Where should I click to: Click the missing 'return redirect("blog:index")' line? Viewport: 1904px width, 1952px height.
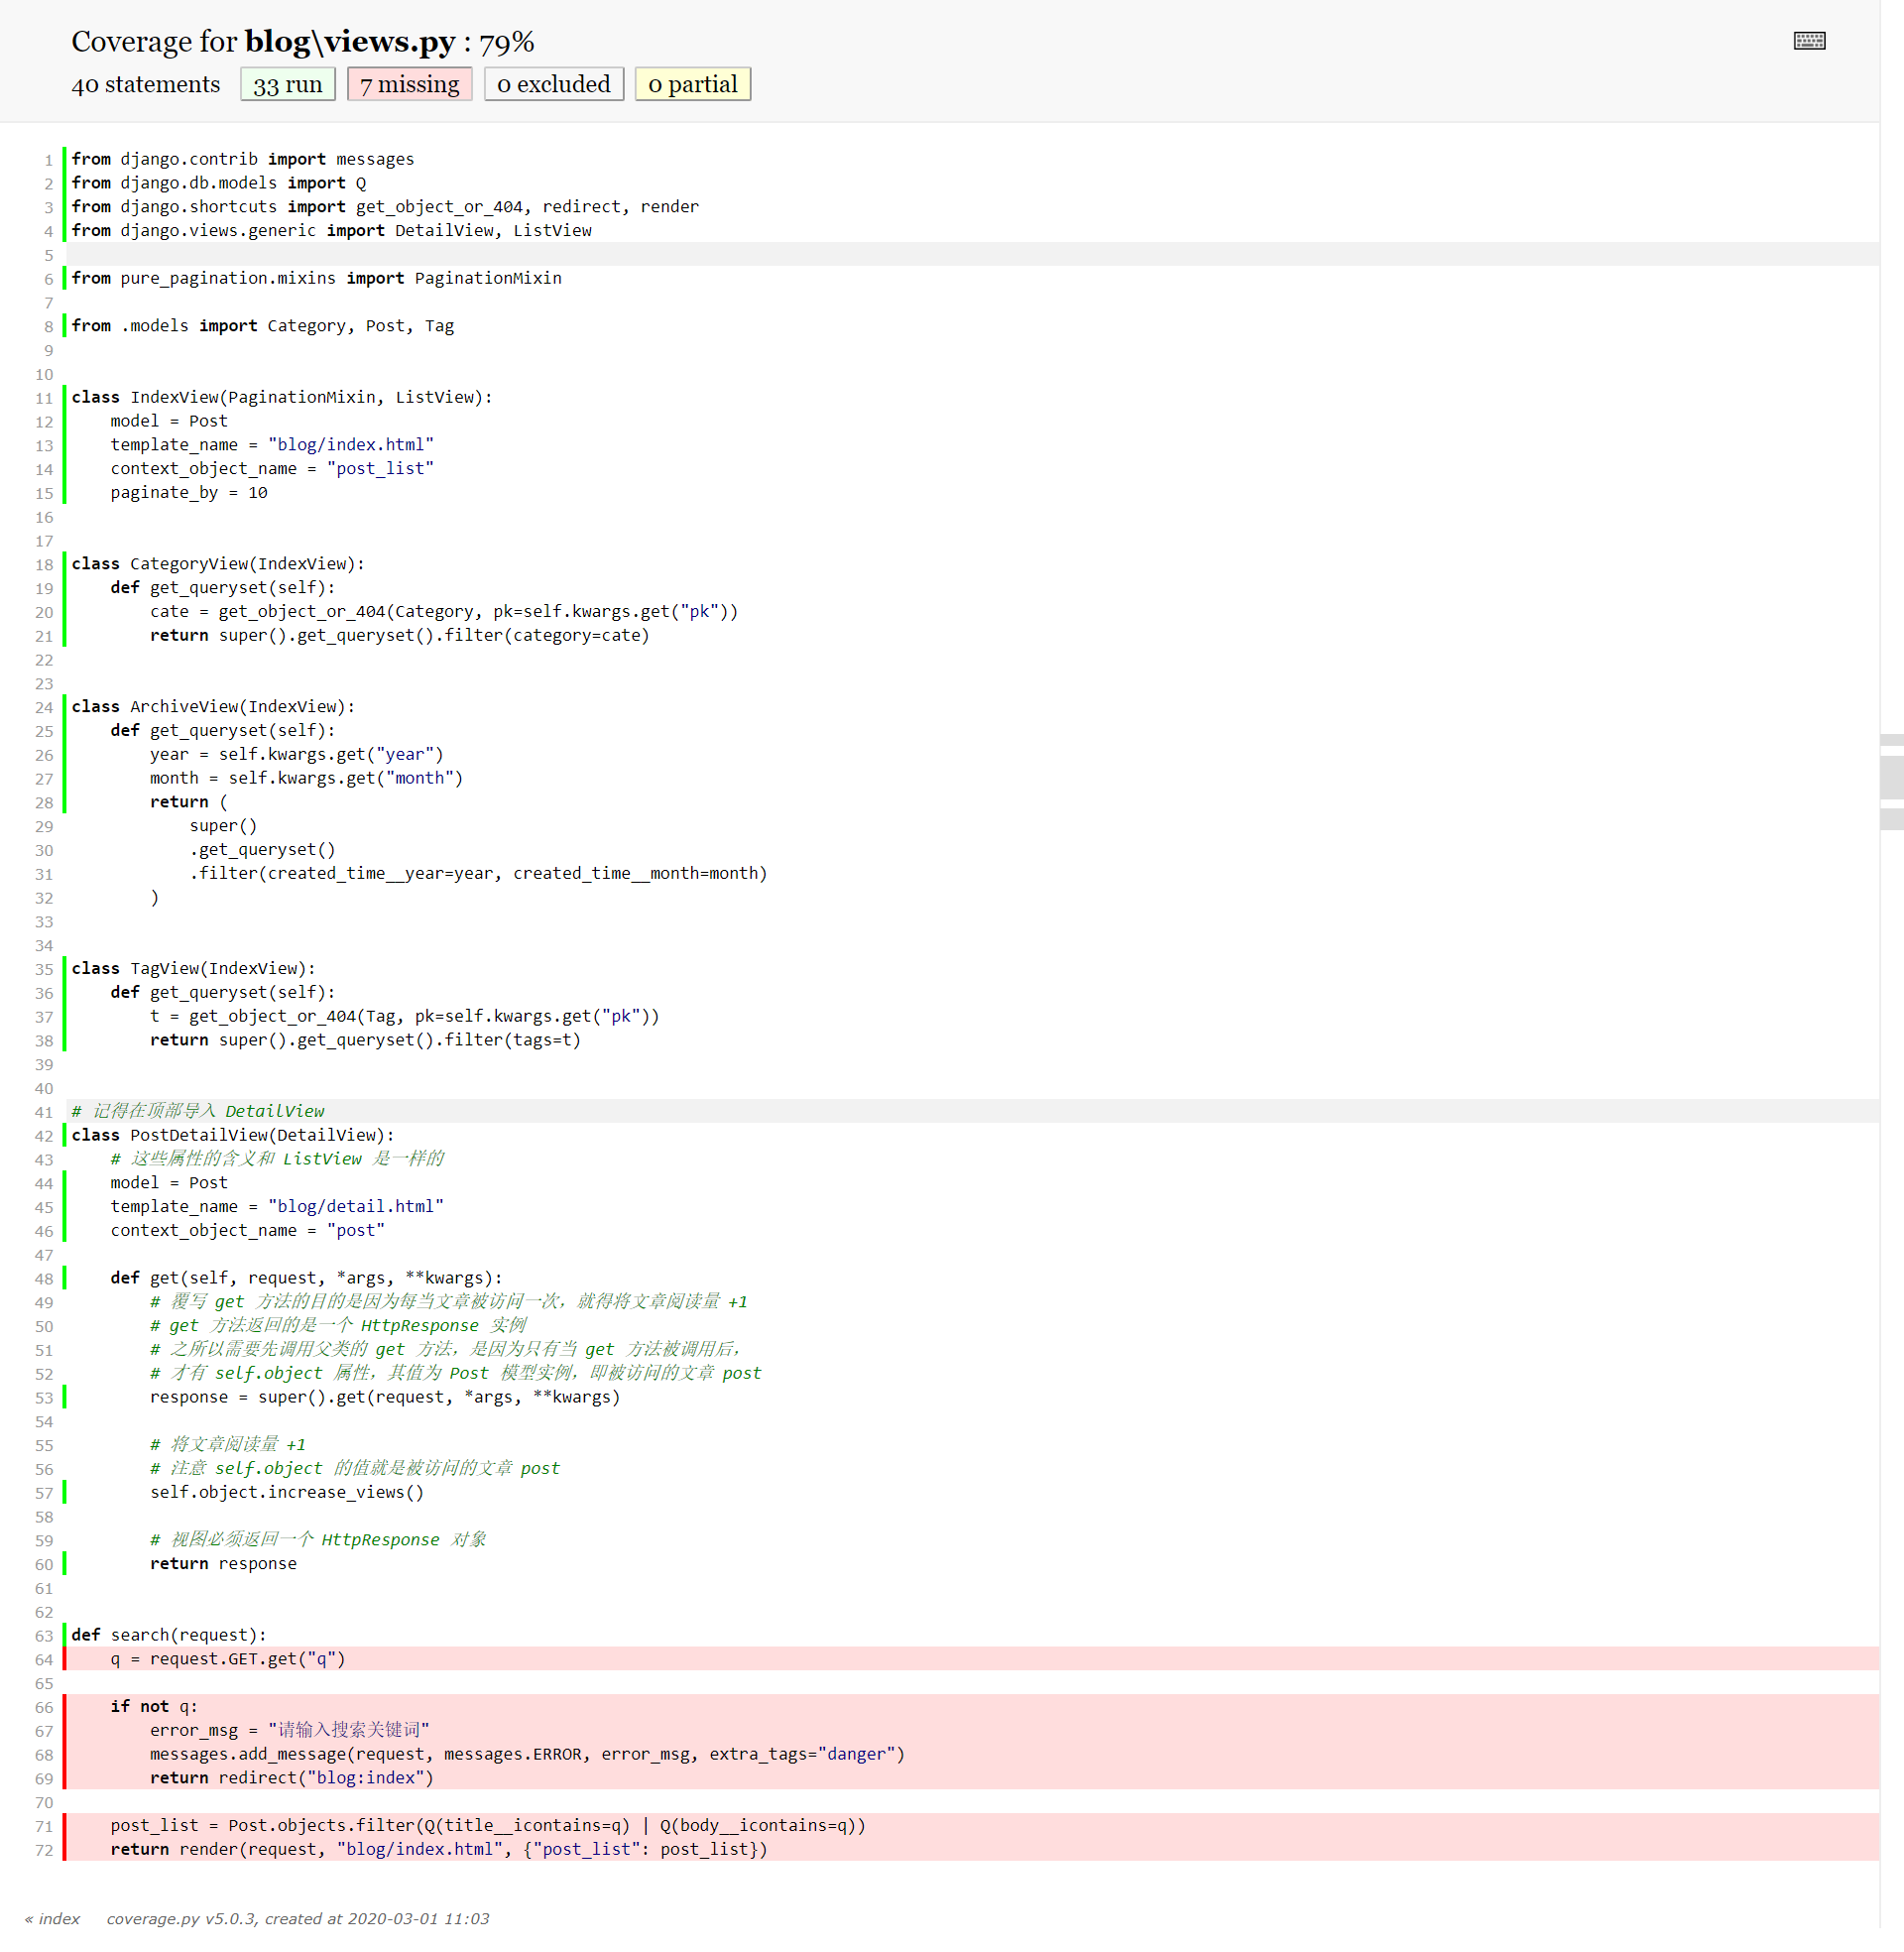[292, 1778]
